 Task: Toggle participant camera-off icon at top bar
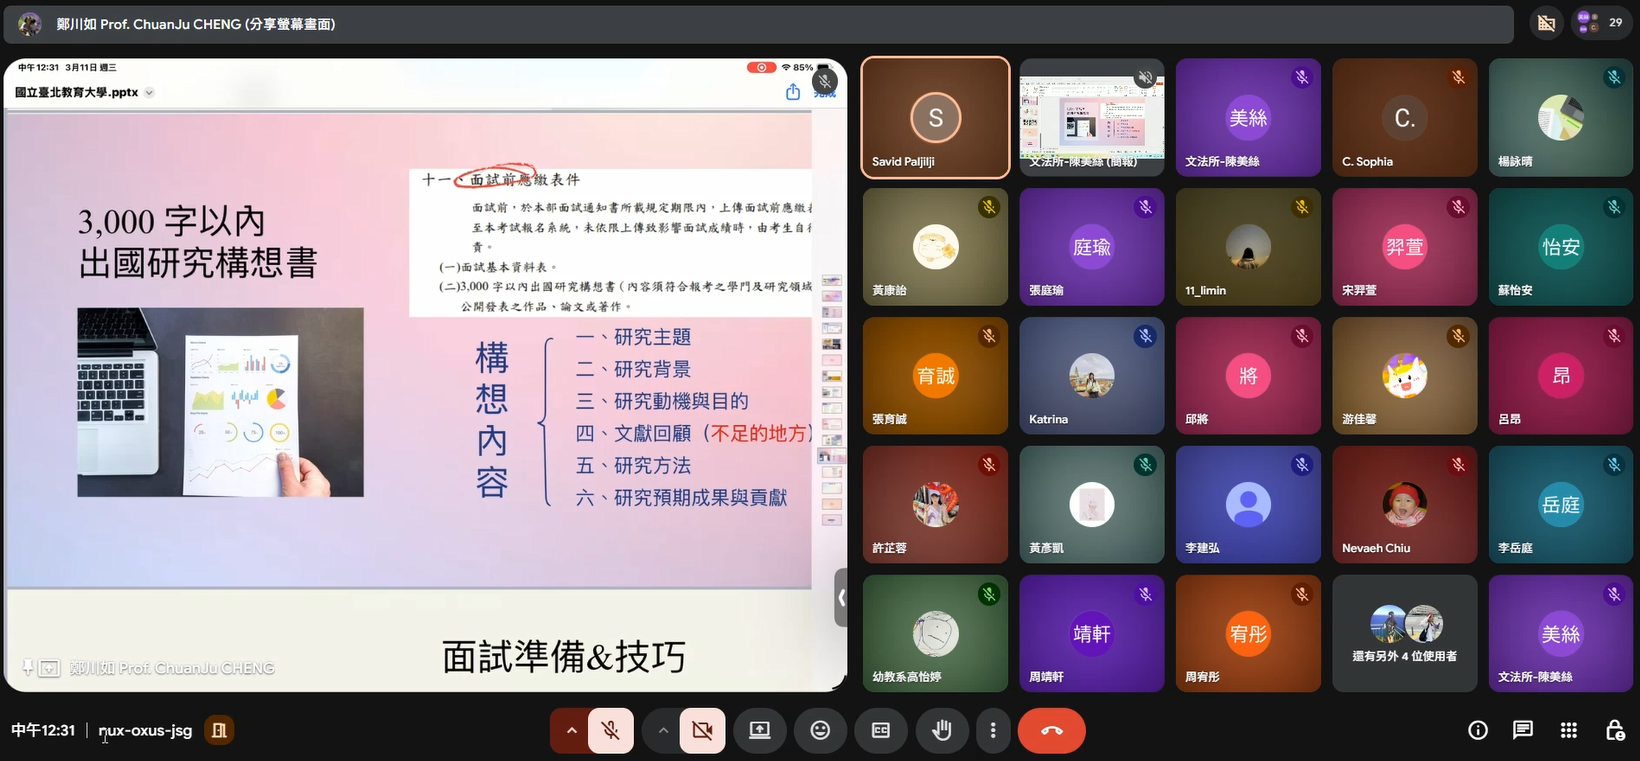1546,23
